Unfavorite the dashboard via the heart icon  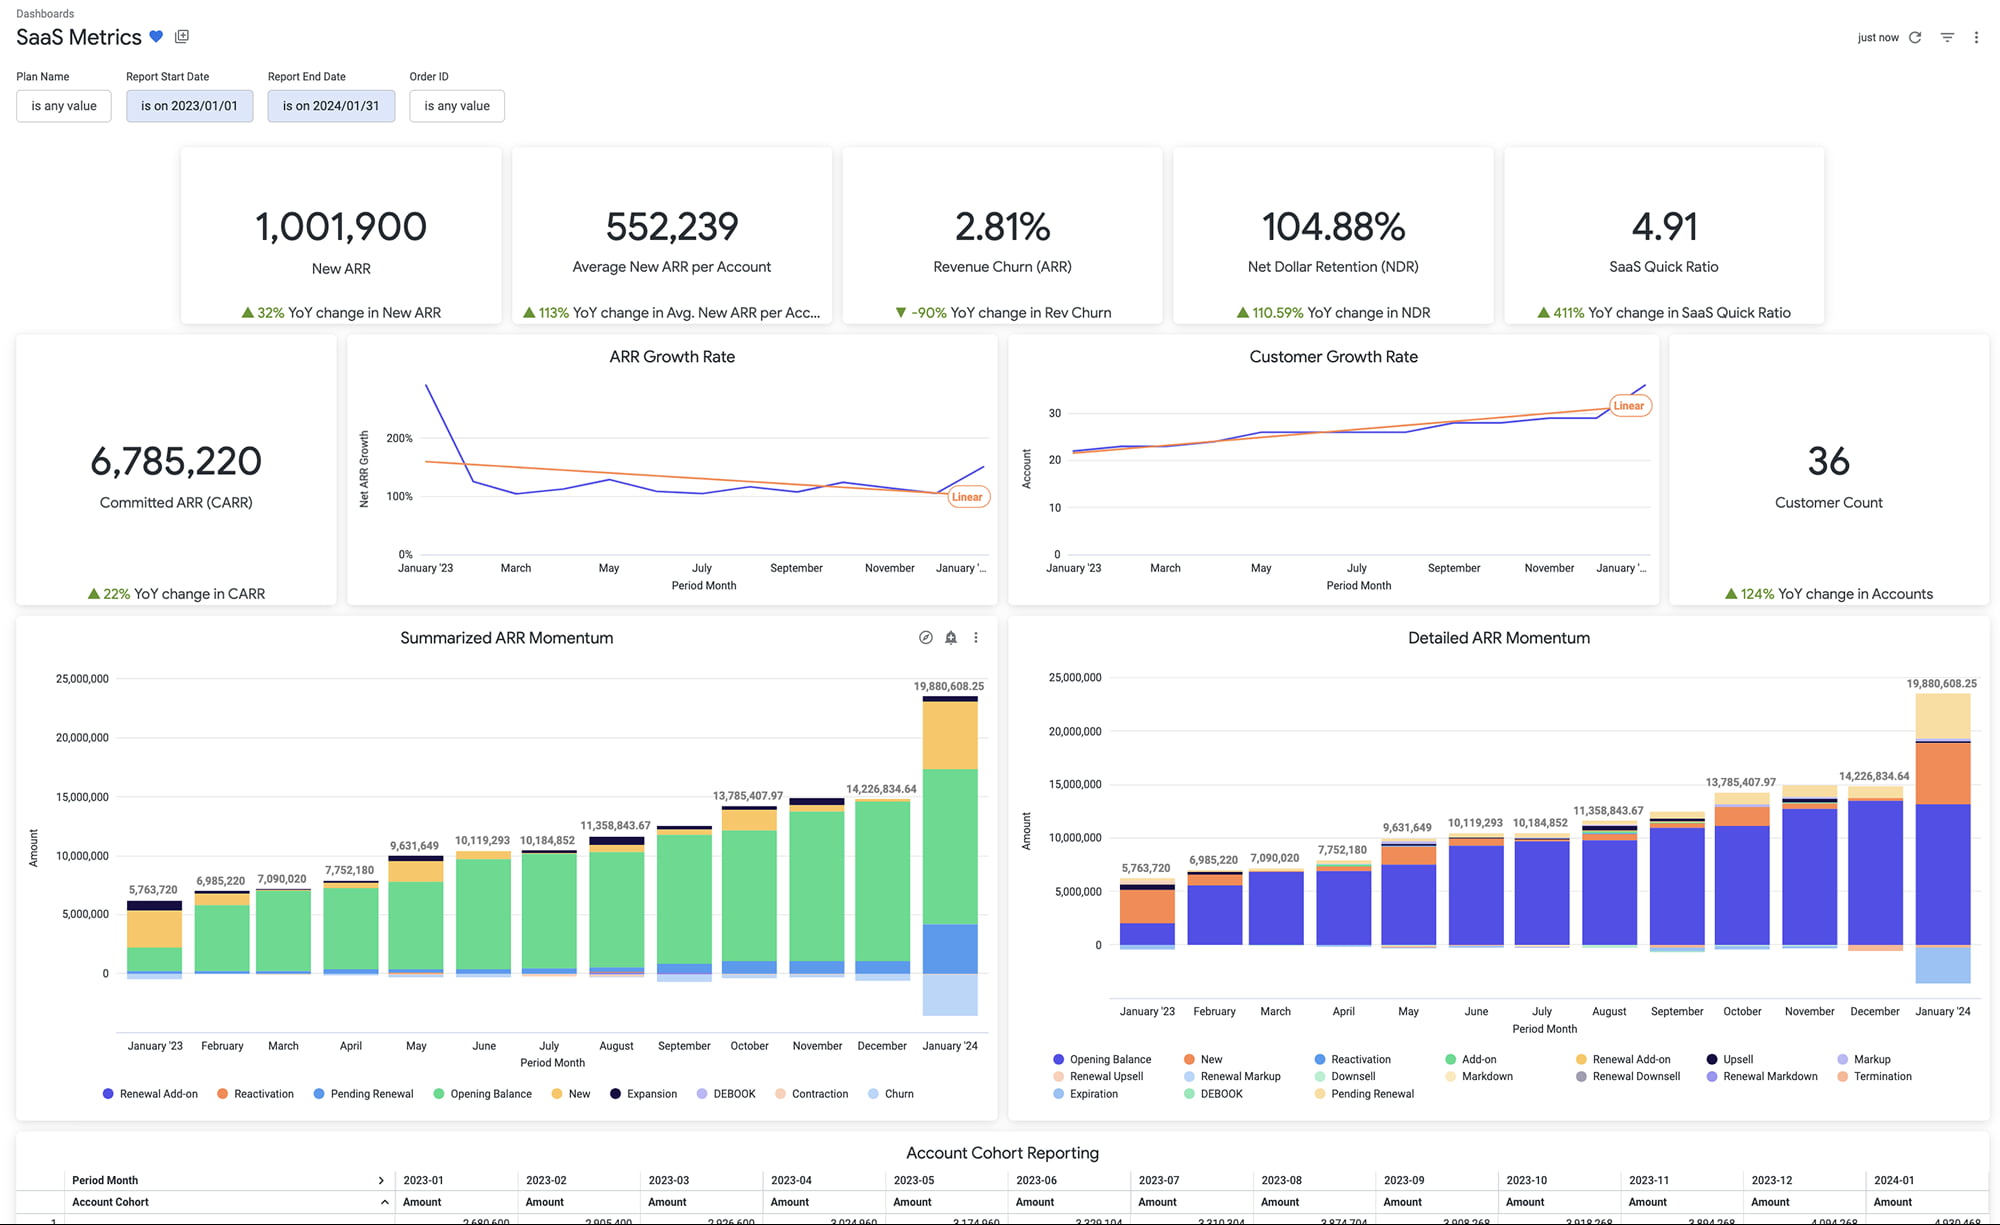pos(156,36)
